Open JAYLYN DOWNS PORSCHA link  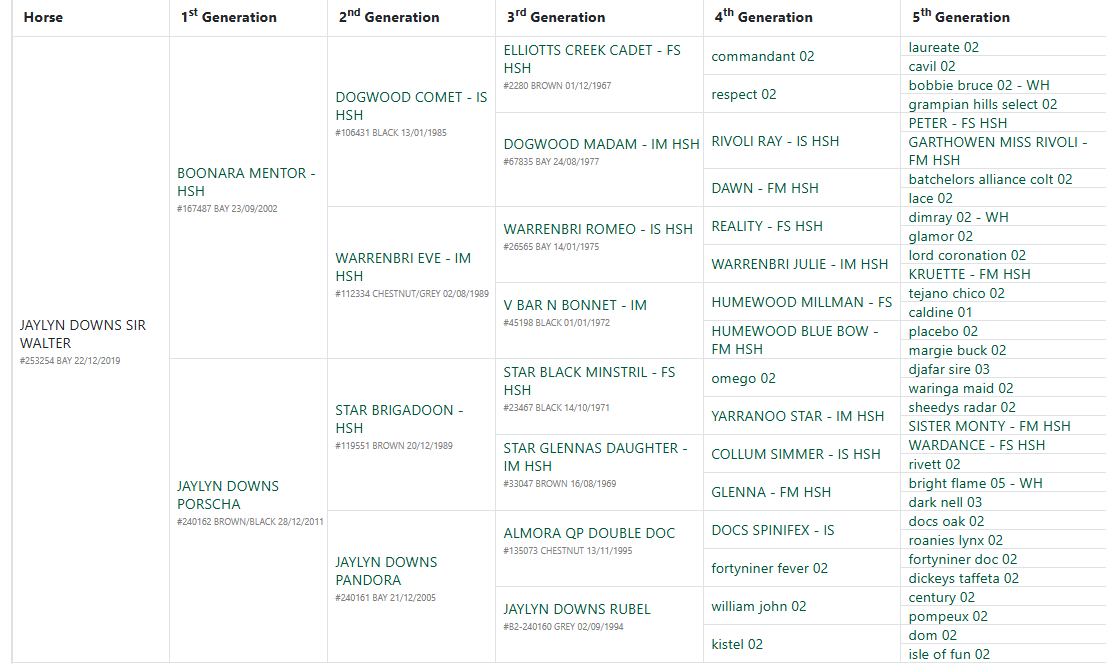click(227, 495)
